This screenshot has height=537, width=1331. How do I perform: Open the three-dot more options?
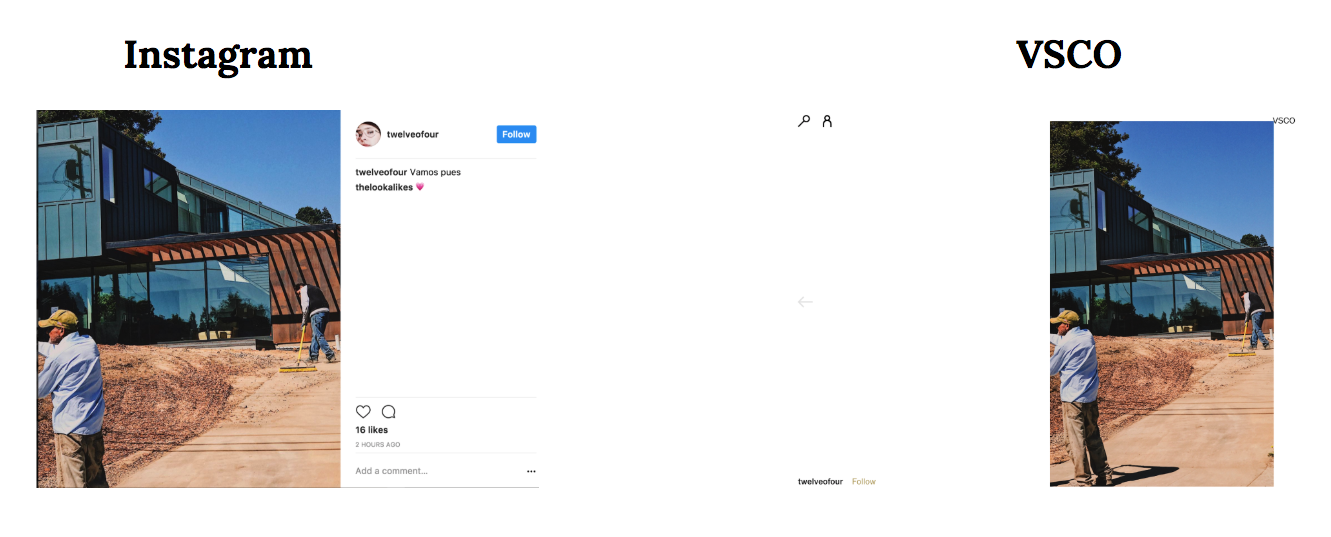[x=531, y=471]
